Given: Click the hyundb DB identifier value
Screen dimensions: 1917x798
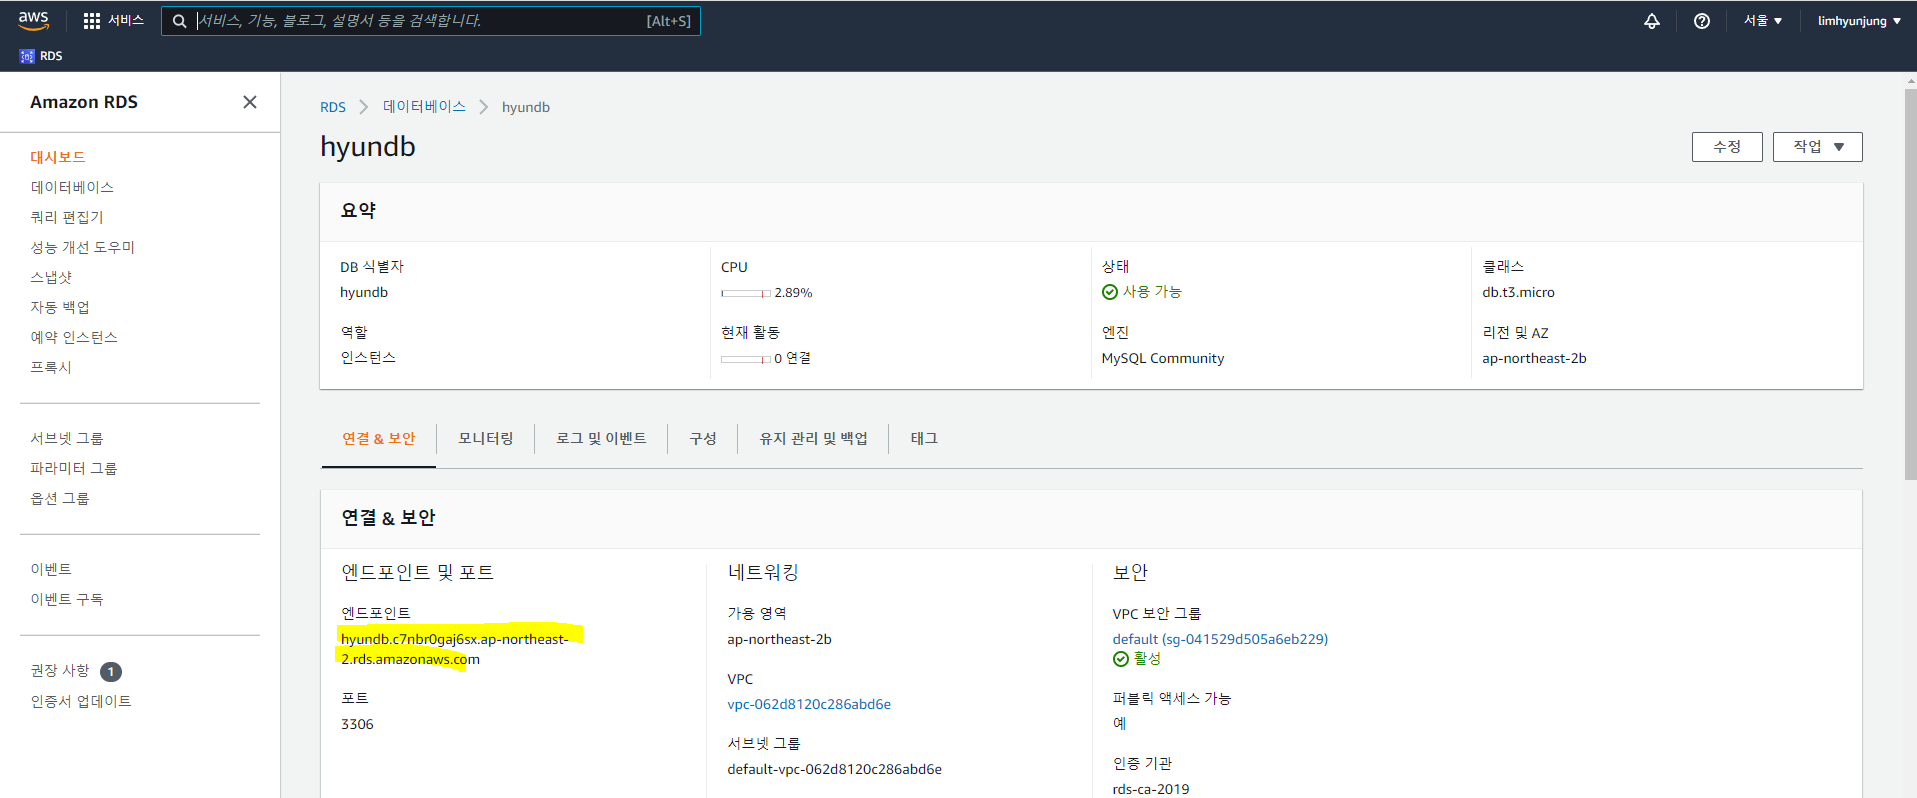Looking at the screenshot, I should [364, 292].
